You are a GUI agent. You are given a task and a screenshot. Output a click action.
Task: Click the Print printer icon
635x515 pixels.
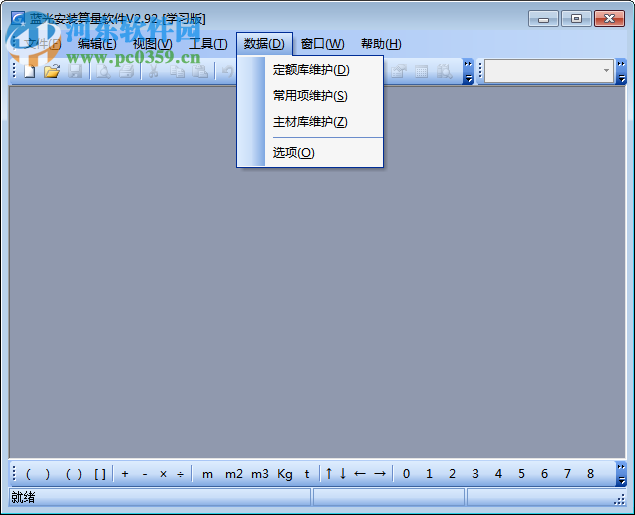click(126, 72)
